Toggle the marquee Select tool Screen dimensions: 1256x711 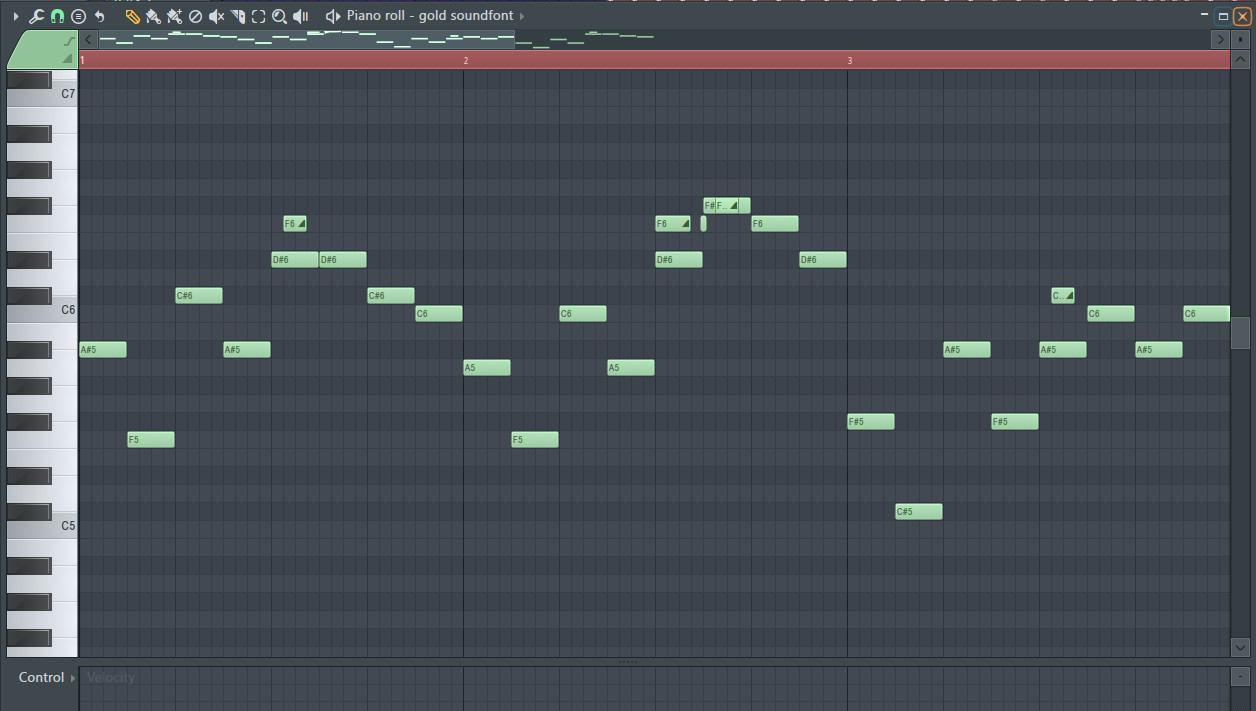click(x=258, y=16)
